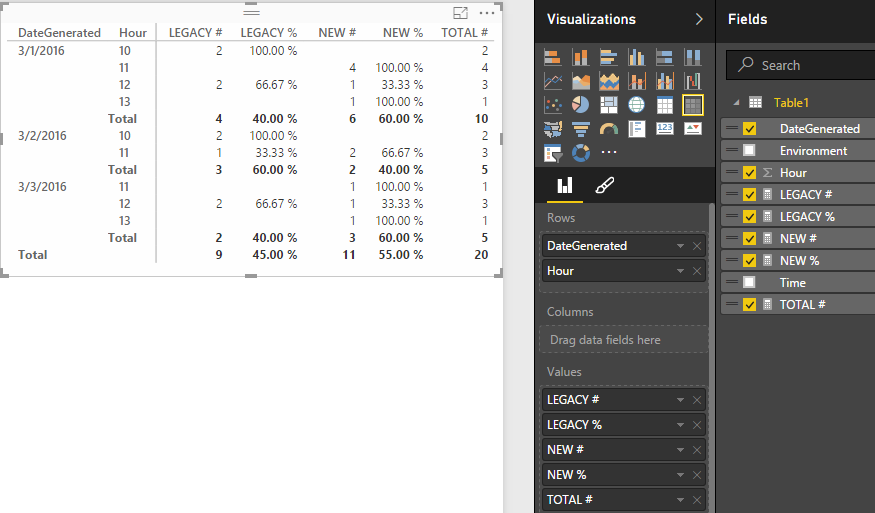Select the table visual

664,105
